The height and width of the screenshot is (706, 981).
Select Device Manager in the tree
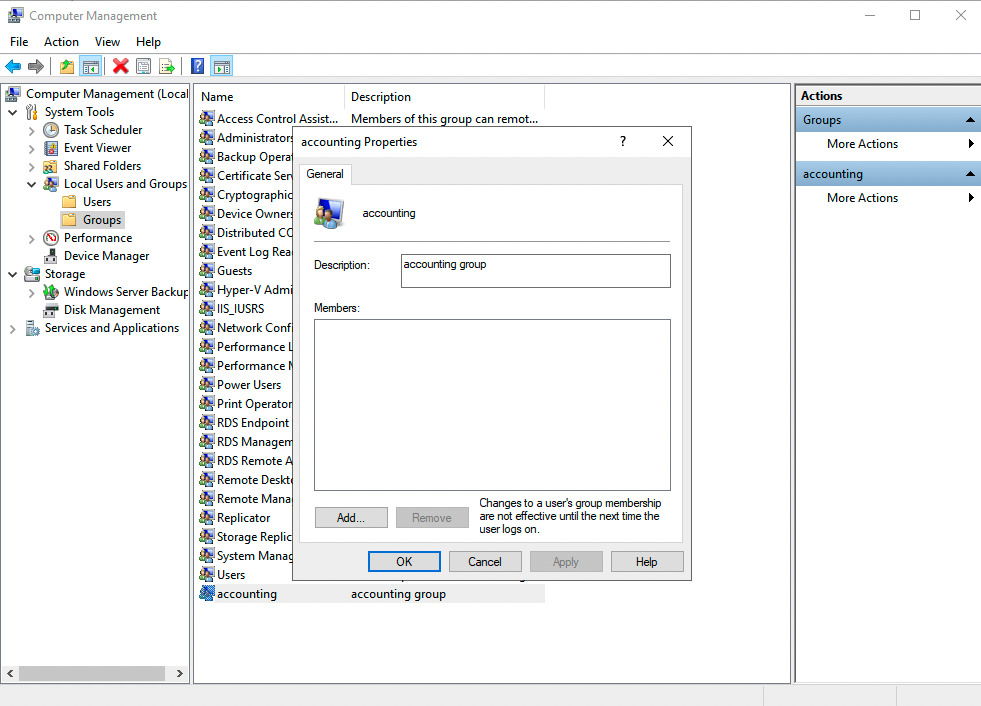coord(106,256)
